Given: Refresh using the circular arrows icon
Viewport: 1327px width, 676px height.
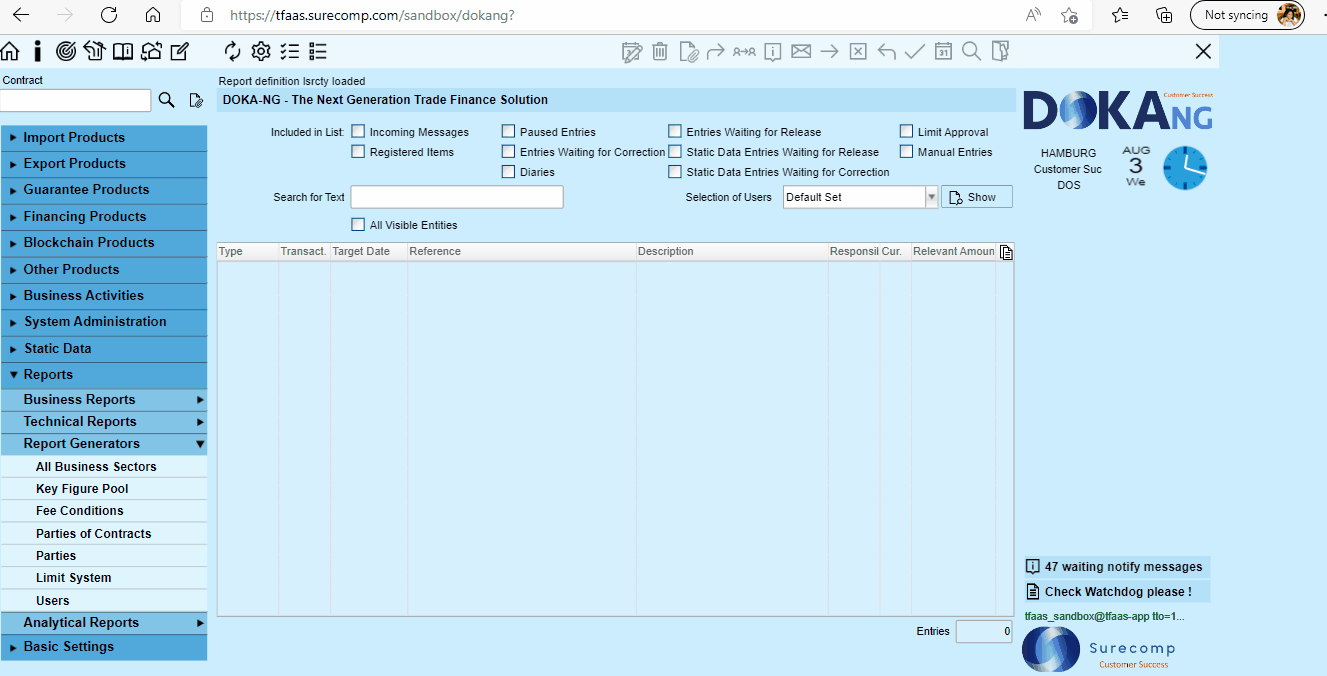Looking at the screenshot, I should (233, 51).
